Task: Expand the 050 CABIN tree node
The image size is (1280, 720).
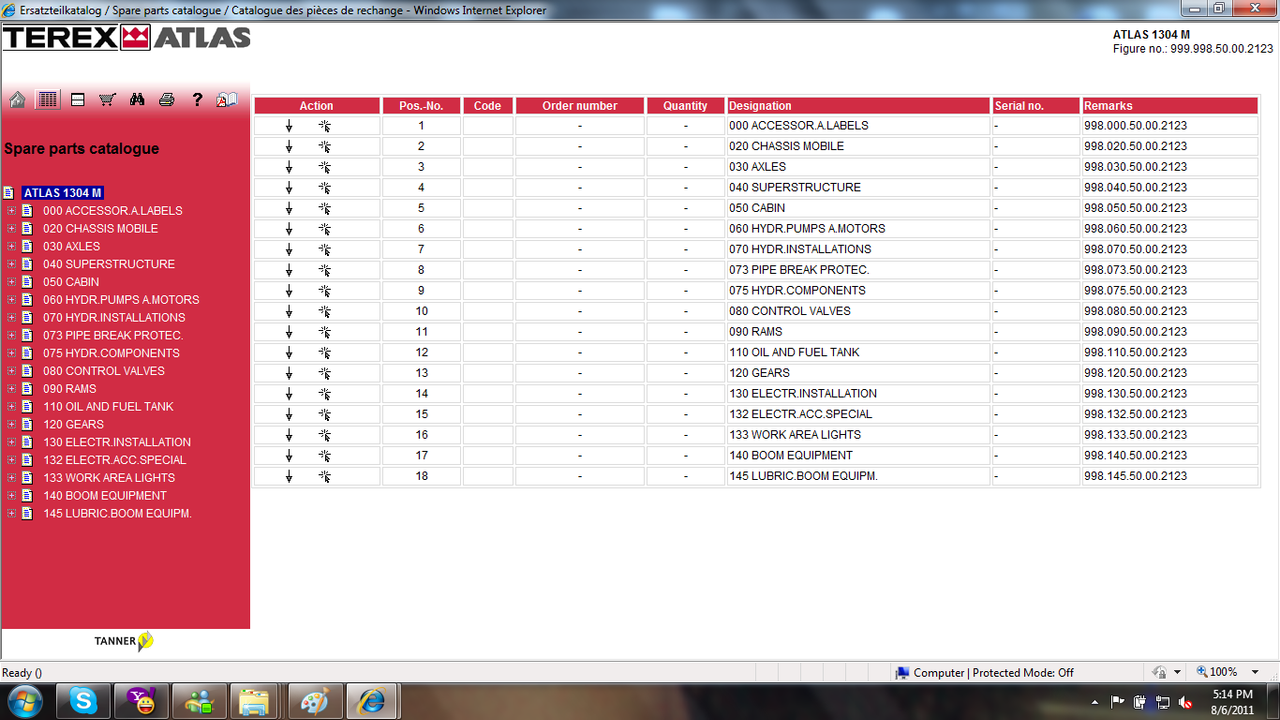Action: coord(12,283)
